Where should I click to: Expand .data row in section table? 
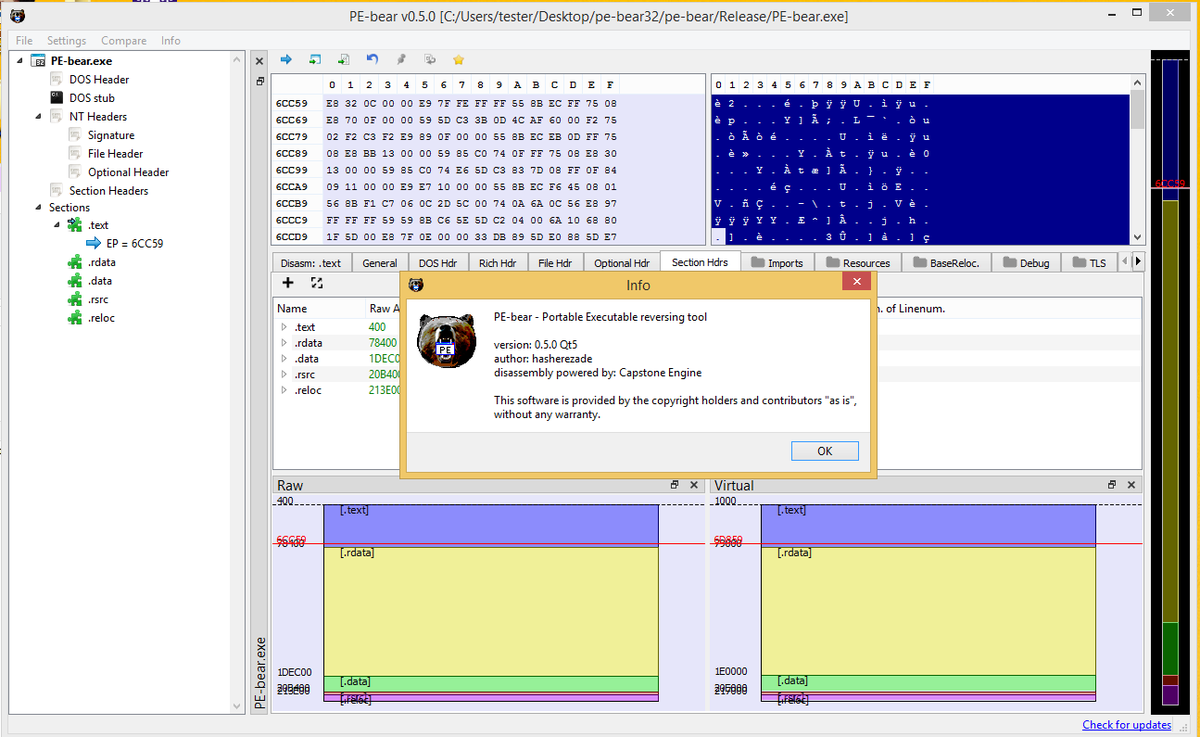click(284, 358)
